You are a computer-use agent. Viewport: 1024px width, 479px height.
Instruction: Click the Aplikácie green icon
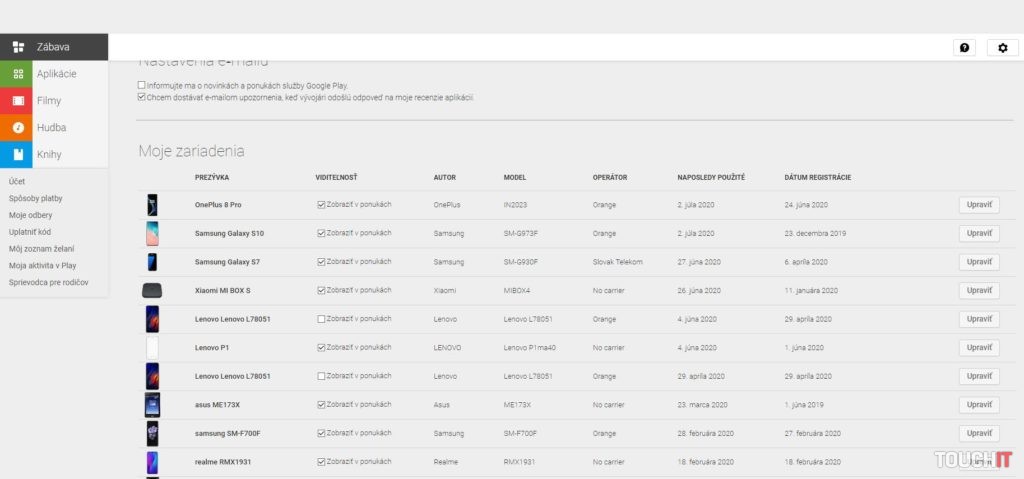click(x=18, y=74)
